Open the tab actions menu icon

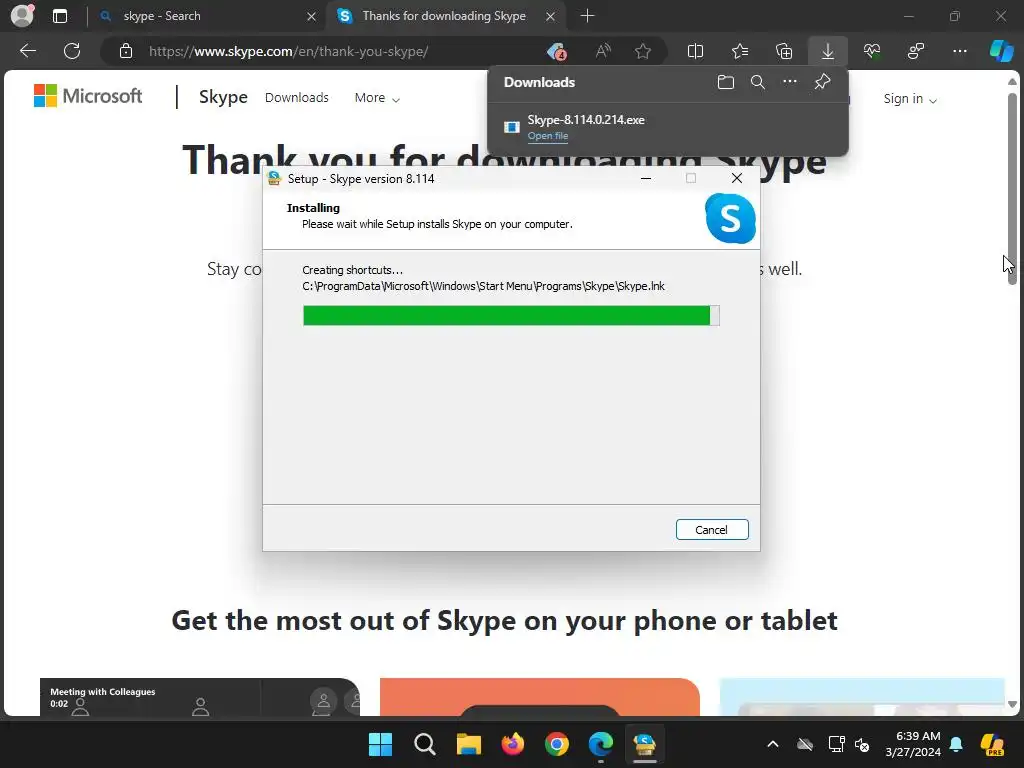pos(59,16)
